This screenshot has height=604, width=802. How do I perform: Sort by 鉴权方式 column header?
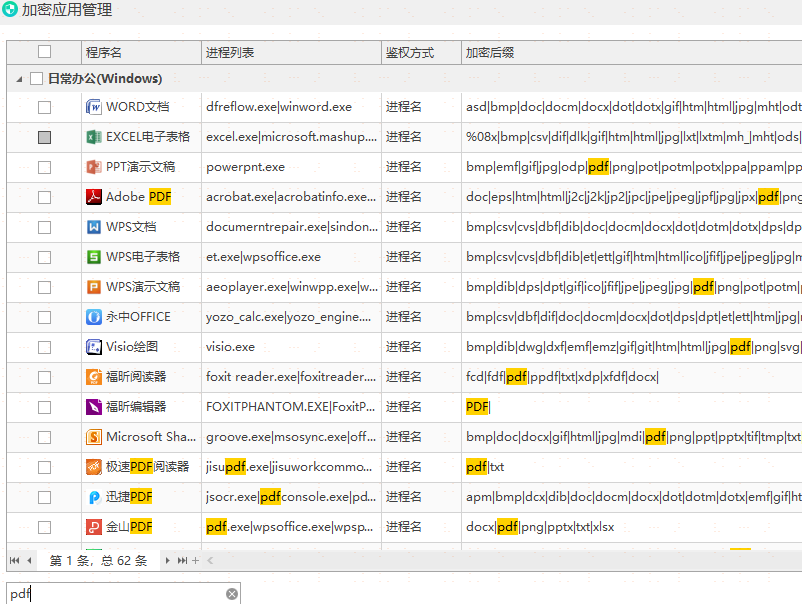click(x=421, y=52)
